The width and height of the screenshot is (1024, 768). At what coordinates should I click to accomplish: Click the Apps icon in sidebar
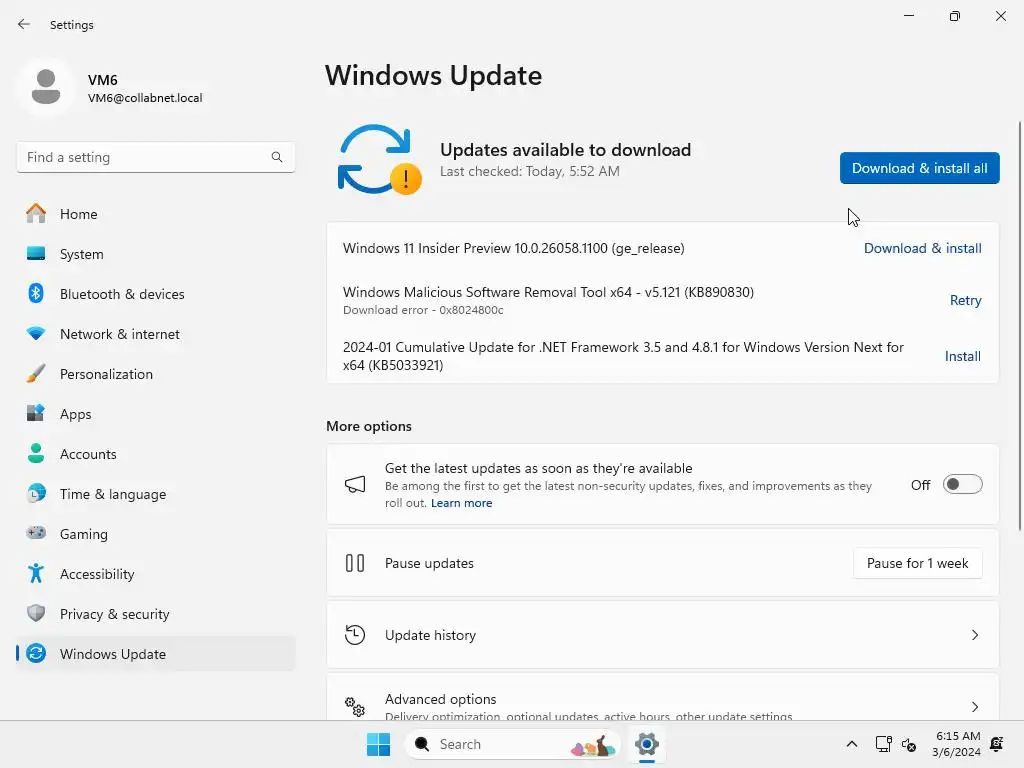(36, 413)
